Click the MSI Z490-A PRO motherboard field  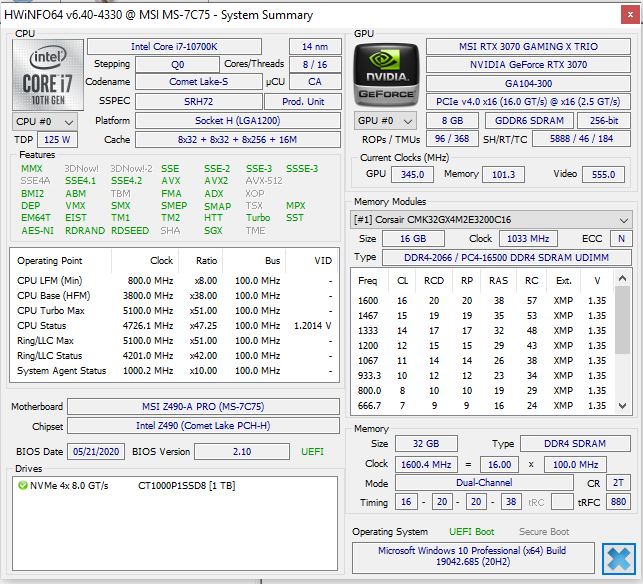[203, 407]
